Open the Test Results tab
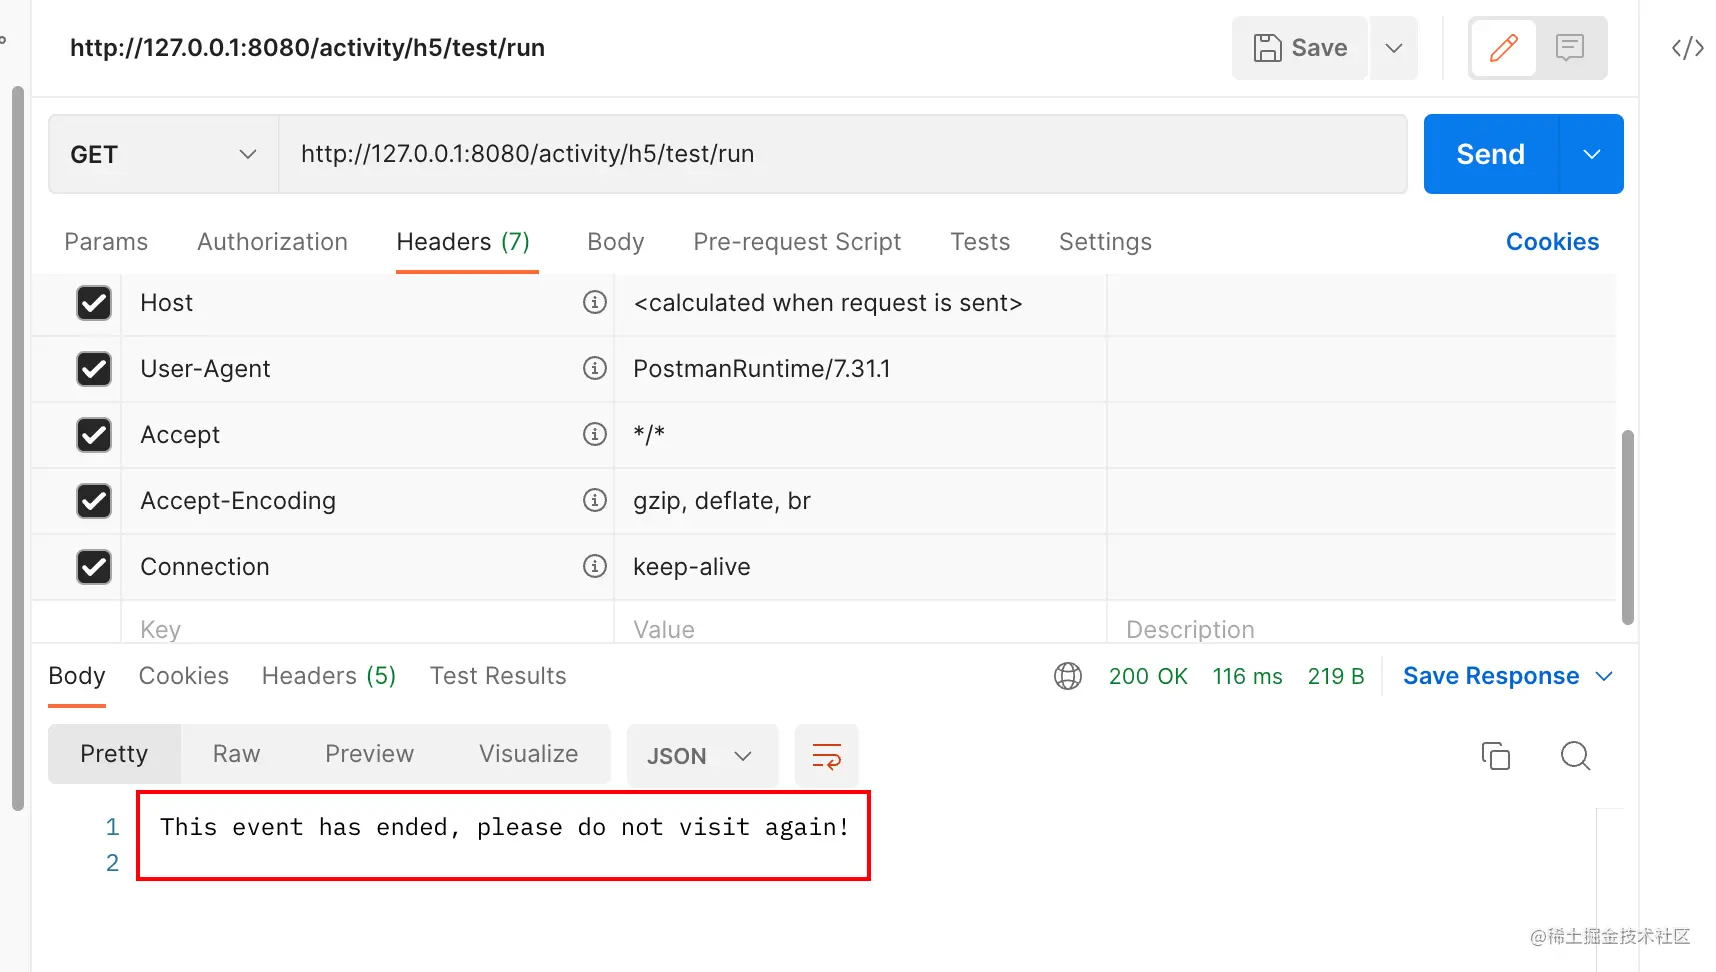This screenshot has width=1716, height=972. click(x=498, y=676)
